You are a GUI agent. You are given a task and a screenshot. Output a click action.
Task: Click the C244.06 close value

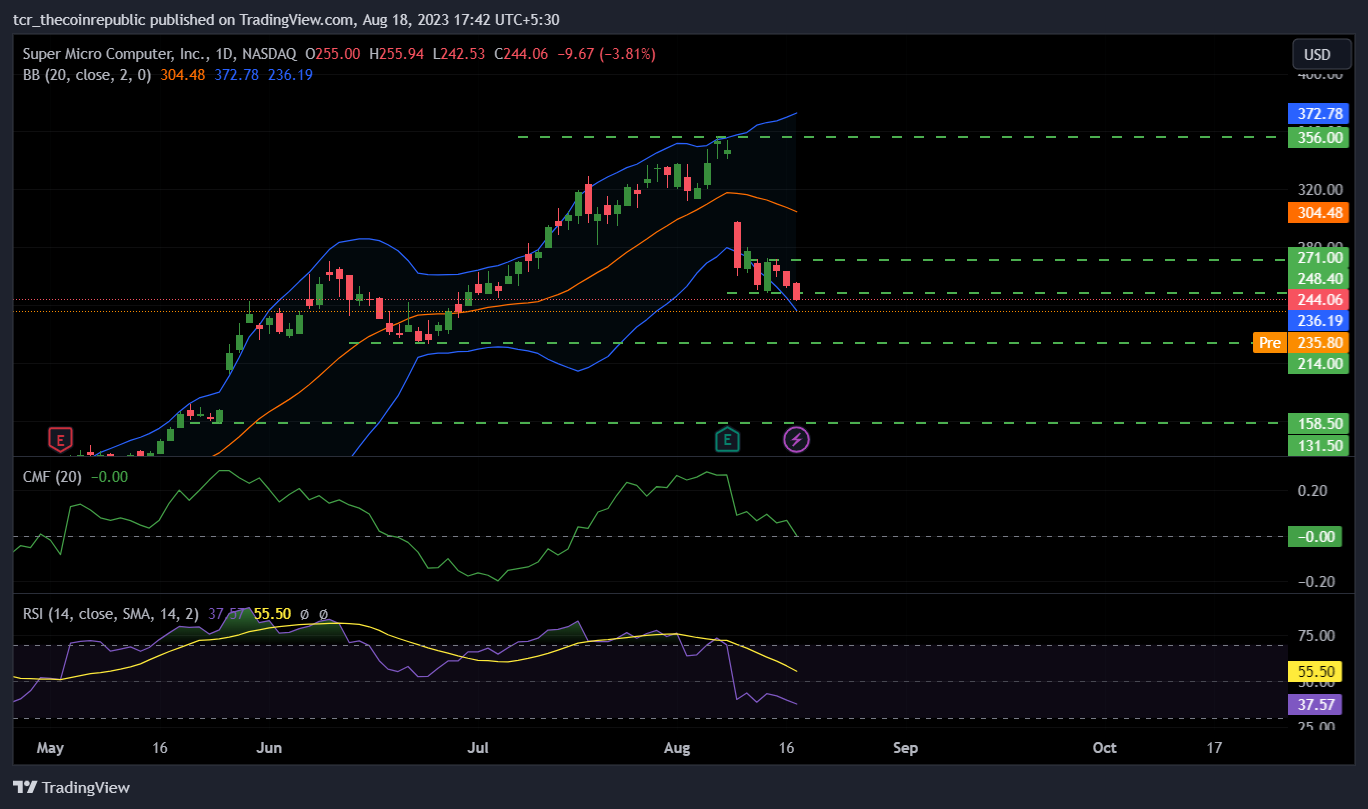coord(521,54)
